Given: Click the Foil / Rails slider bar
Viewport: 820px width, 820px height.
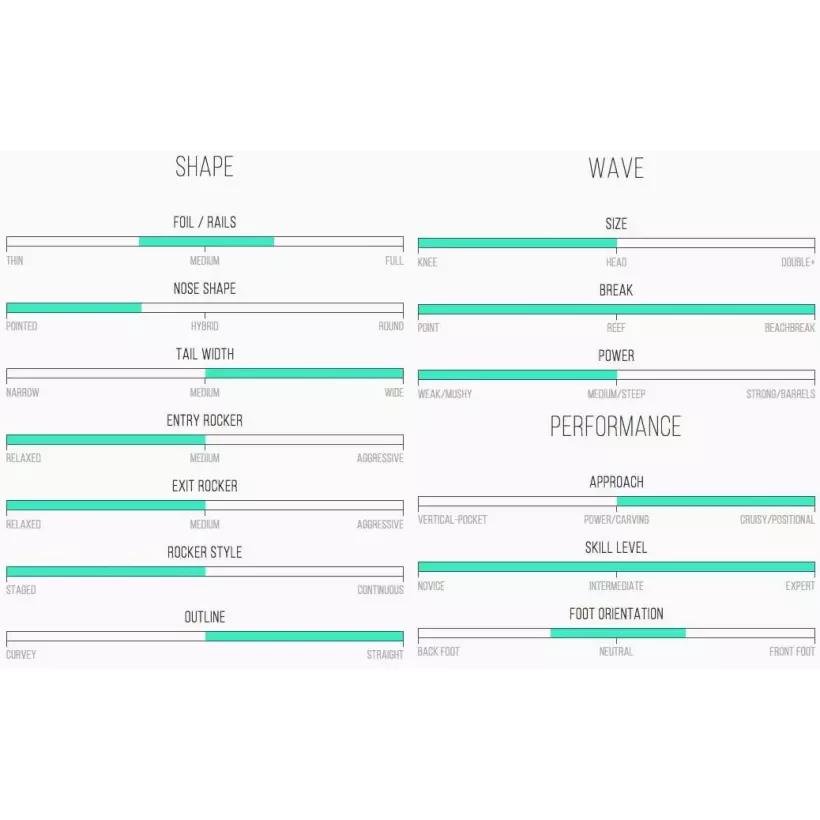Looking at the screenshot, I should click(205, 242).
